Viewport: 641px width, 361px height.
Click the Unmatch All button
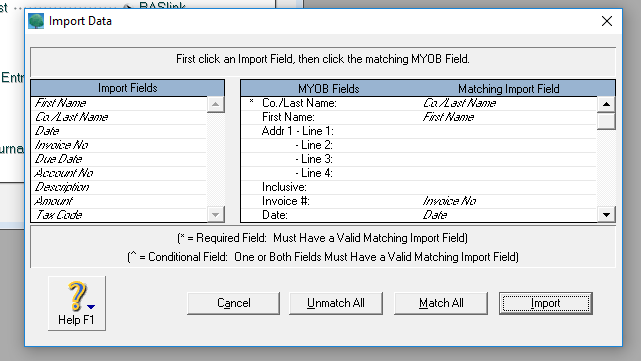pyautogui.click(x=336, y=303)
